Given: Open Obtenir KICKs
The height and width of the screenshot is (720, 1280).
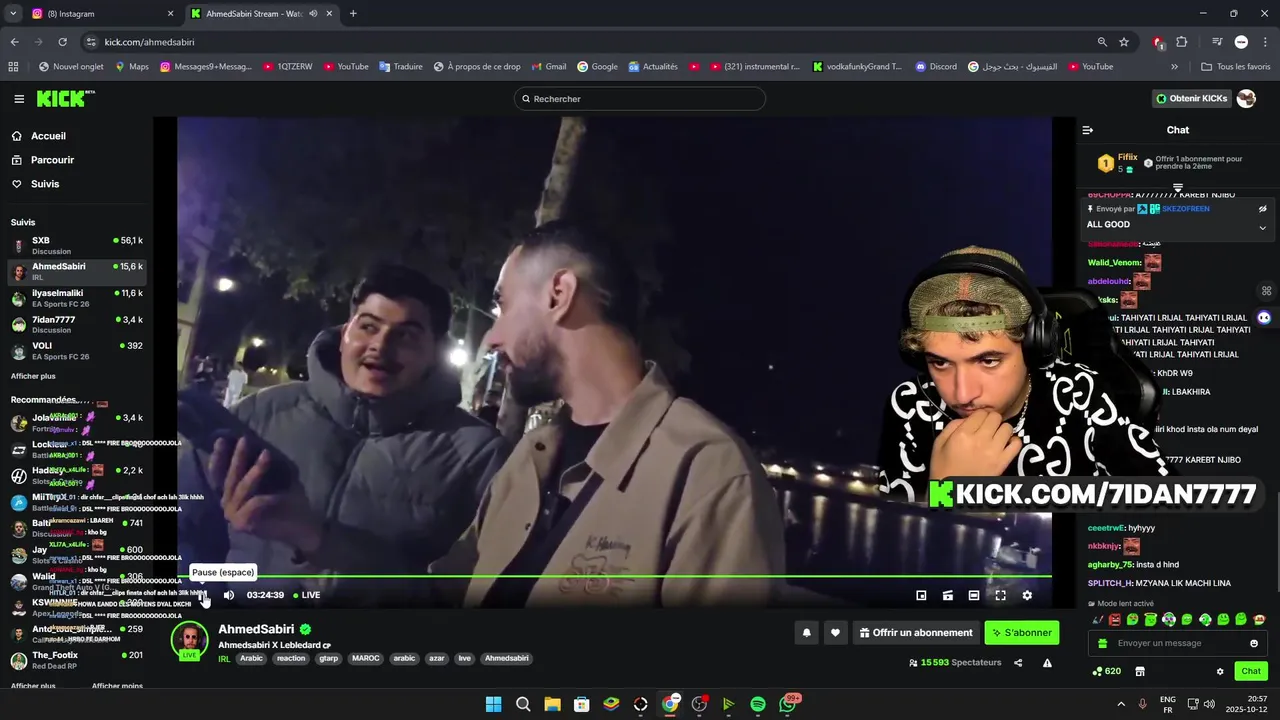Looking at the screenshot, I should (1191, 99).
